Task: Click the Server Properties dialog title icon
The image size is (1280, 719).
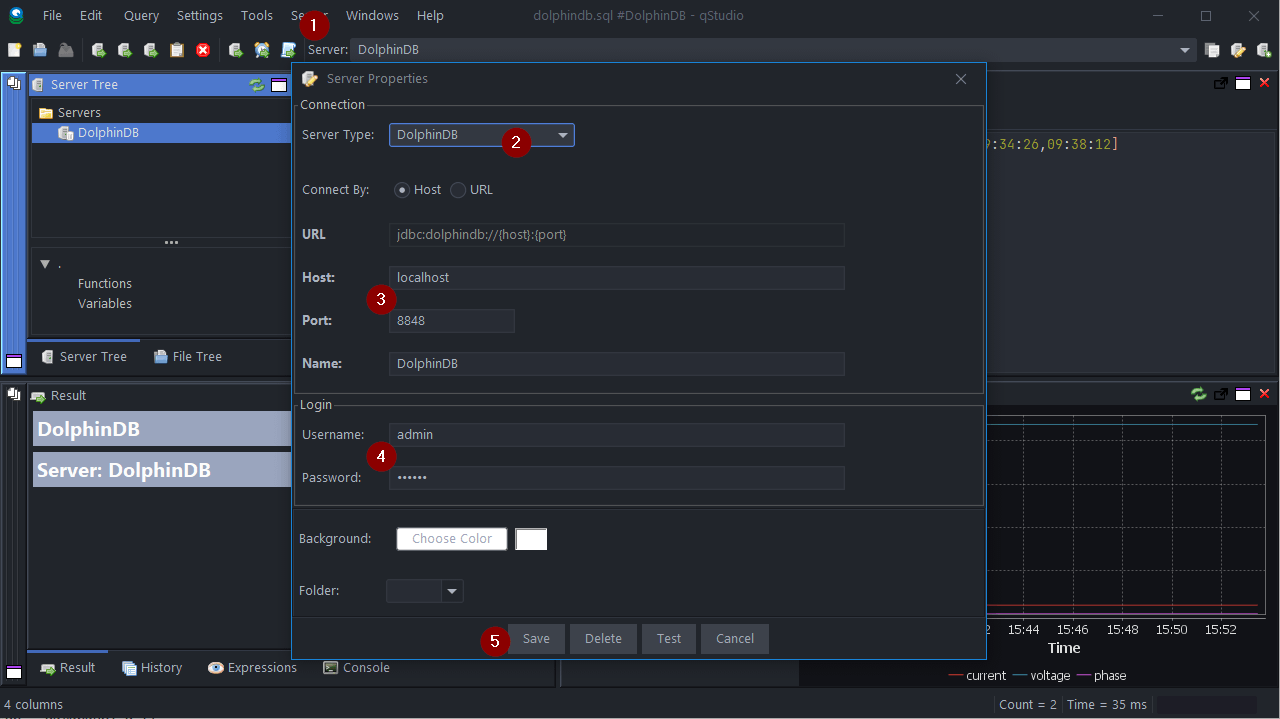Action: 310,79
